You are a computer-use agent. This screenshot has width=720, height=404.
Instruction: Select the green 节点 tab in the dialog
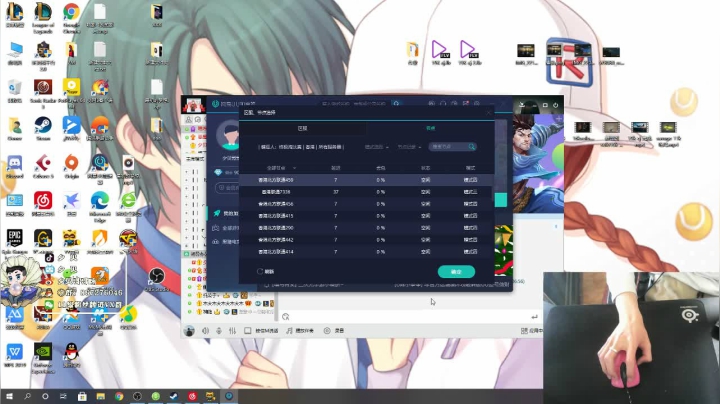click(430, 129)
